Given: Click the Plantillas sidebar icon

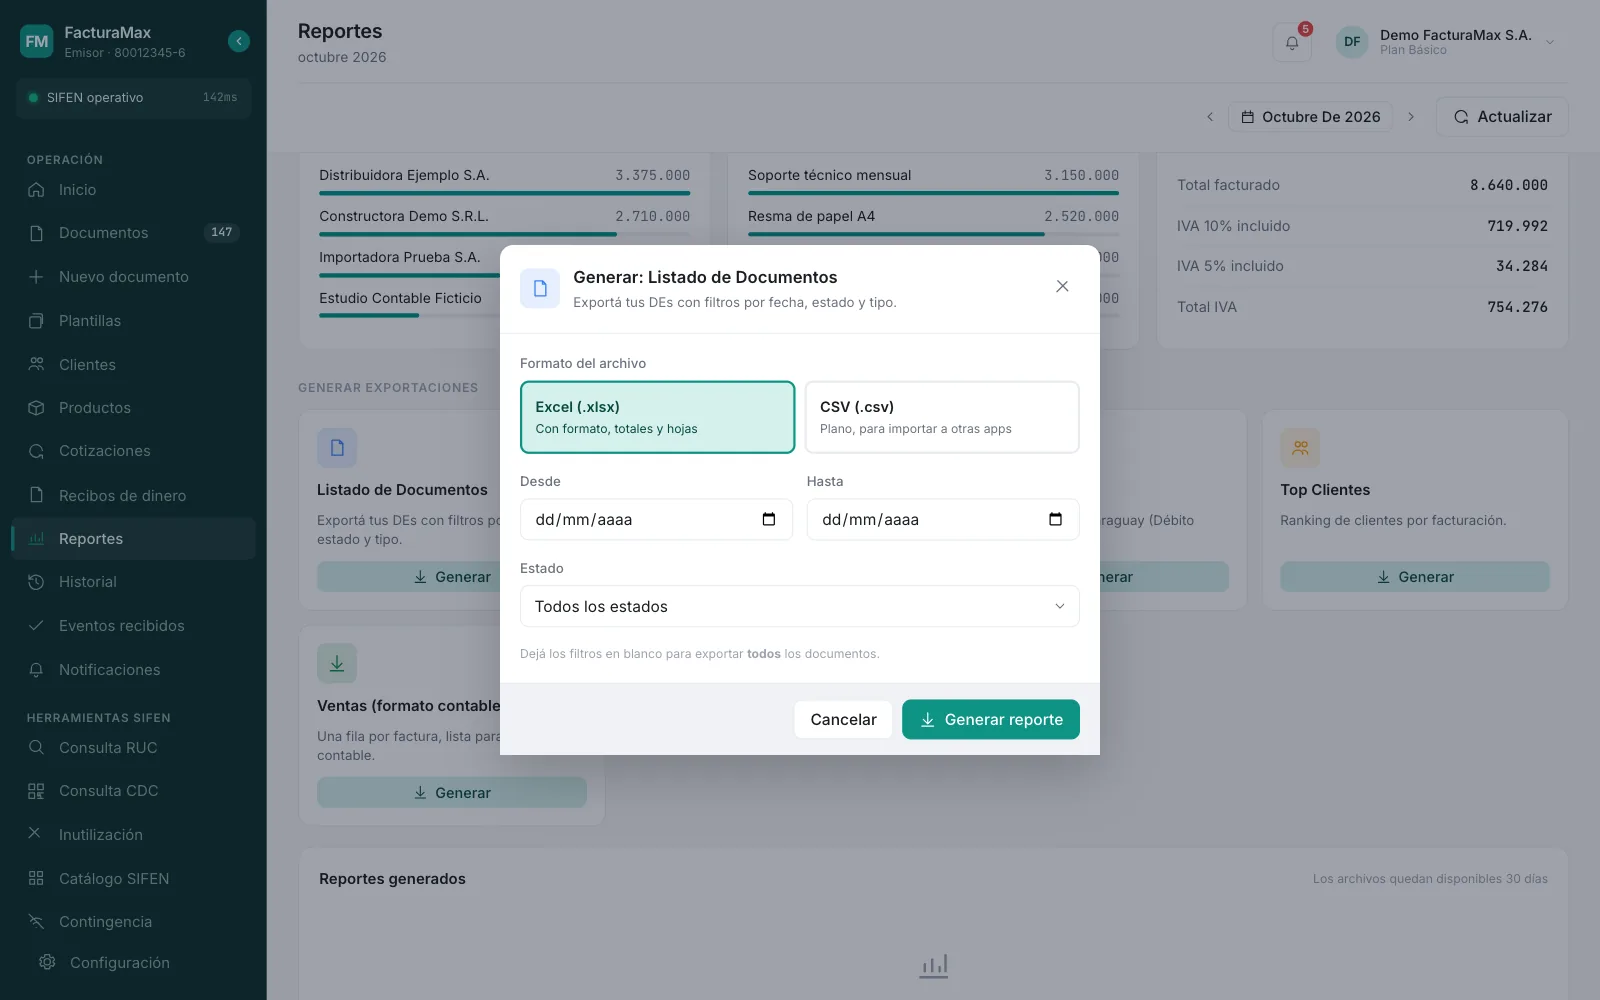Looking at the screenshot, I should pyautogui.click(x=36, y=321).
